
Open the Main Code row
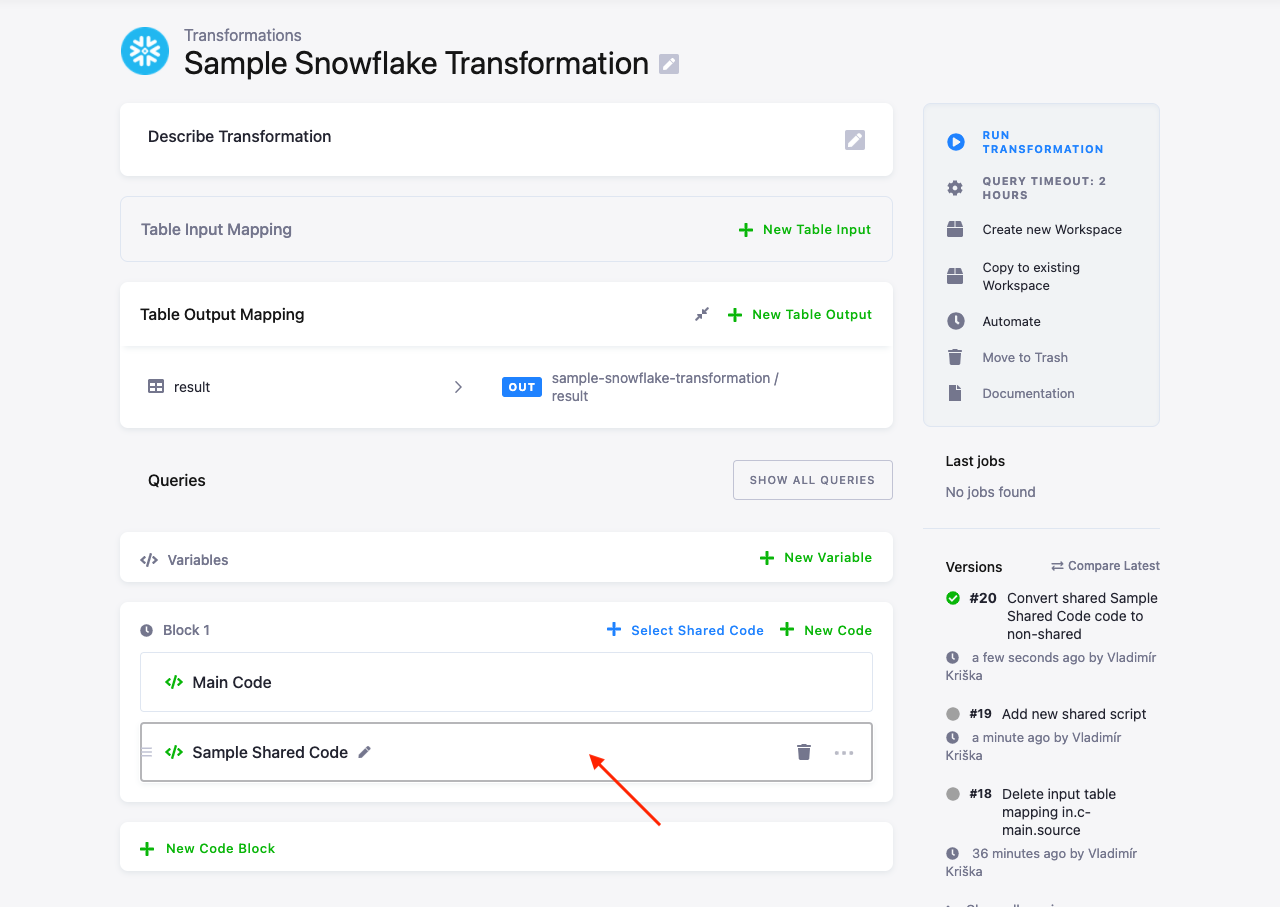tap(506, 682)
